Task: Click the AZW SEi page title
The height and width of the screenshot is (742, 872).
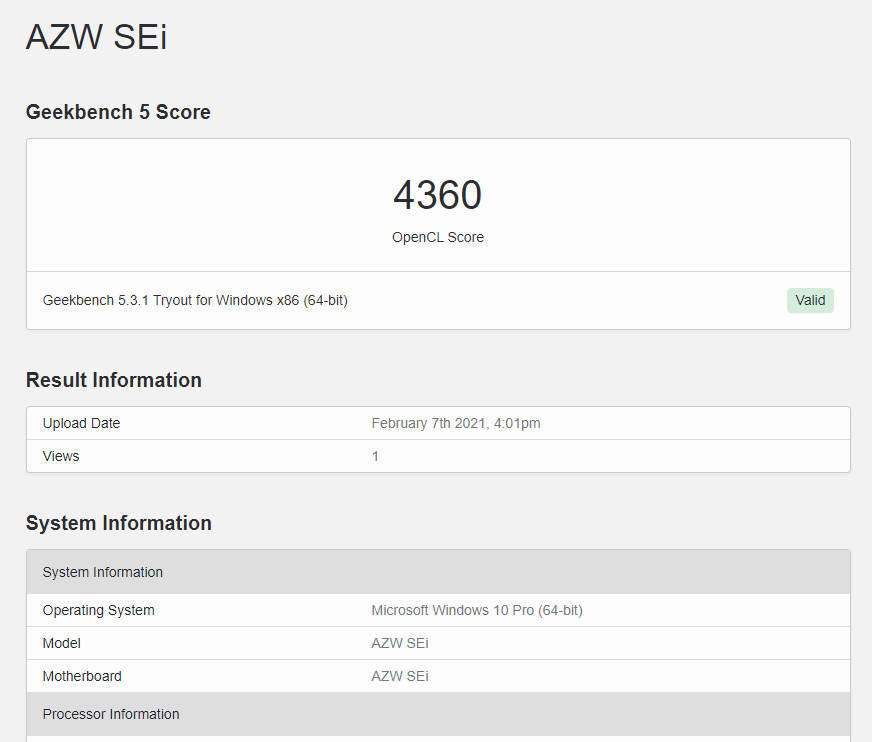Action: pos(96,37)
